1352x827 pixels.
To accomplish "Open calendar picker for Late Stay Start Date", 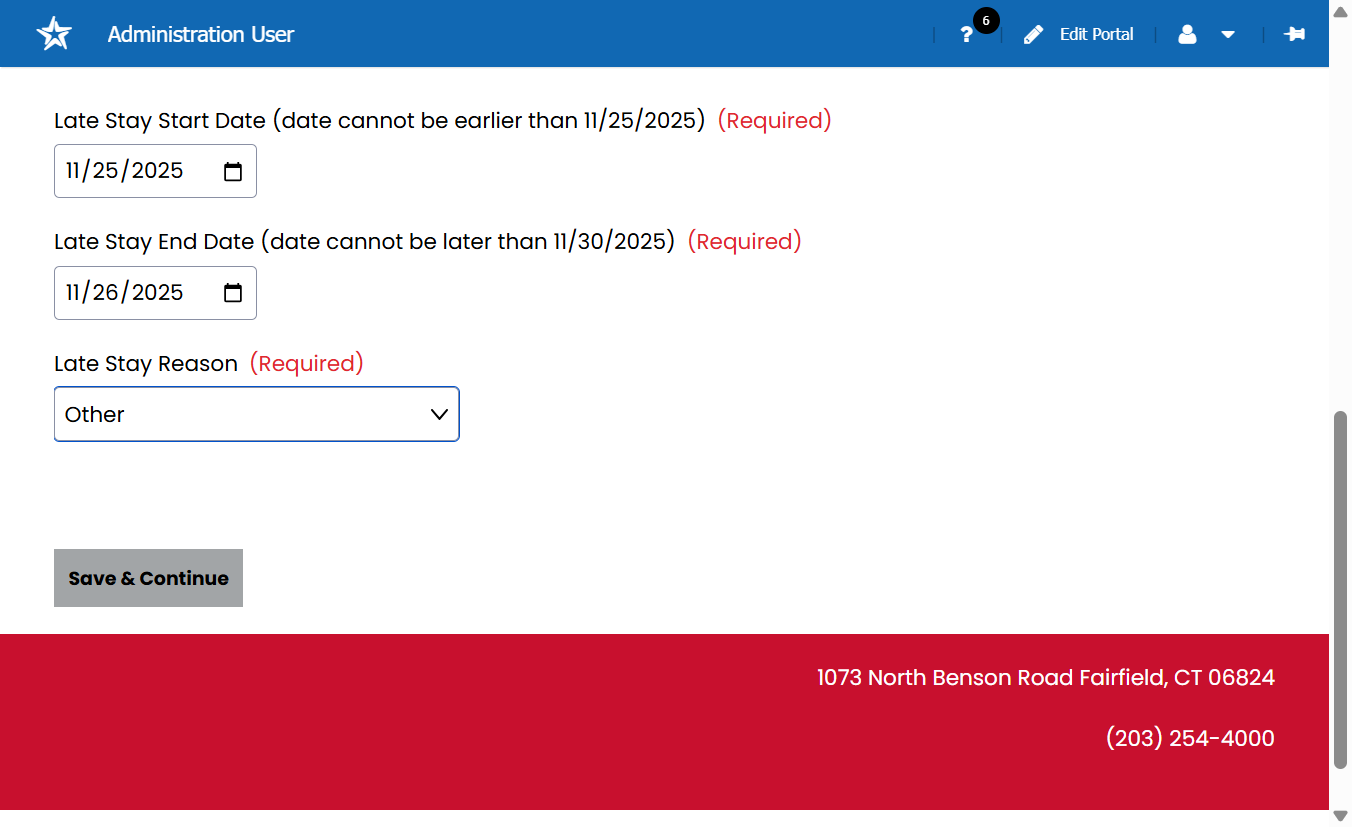I will [233, 172].
